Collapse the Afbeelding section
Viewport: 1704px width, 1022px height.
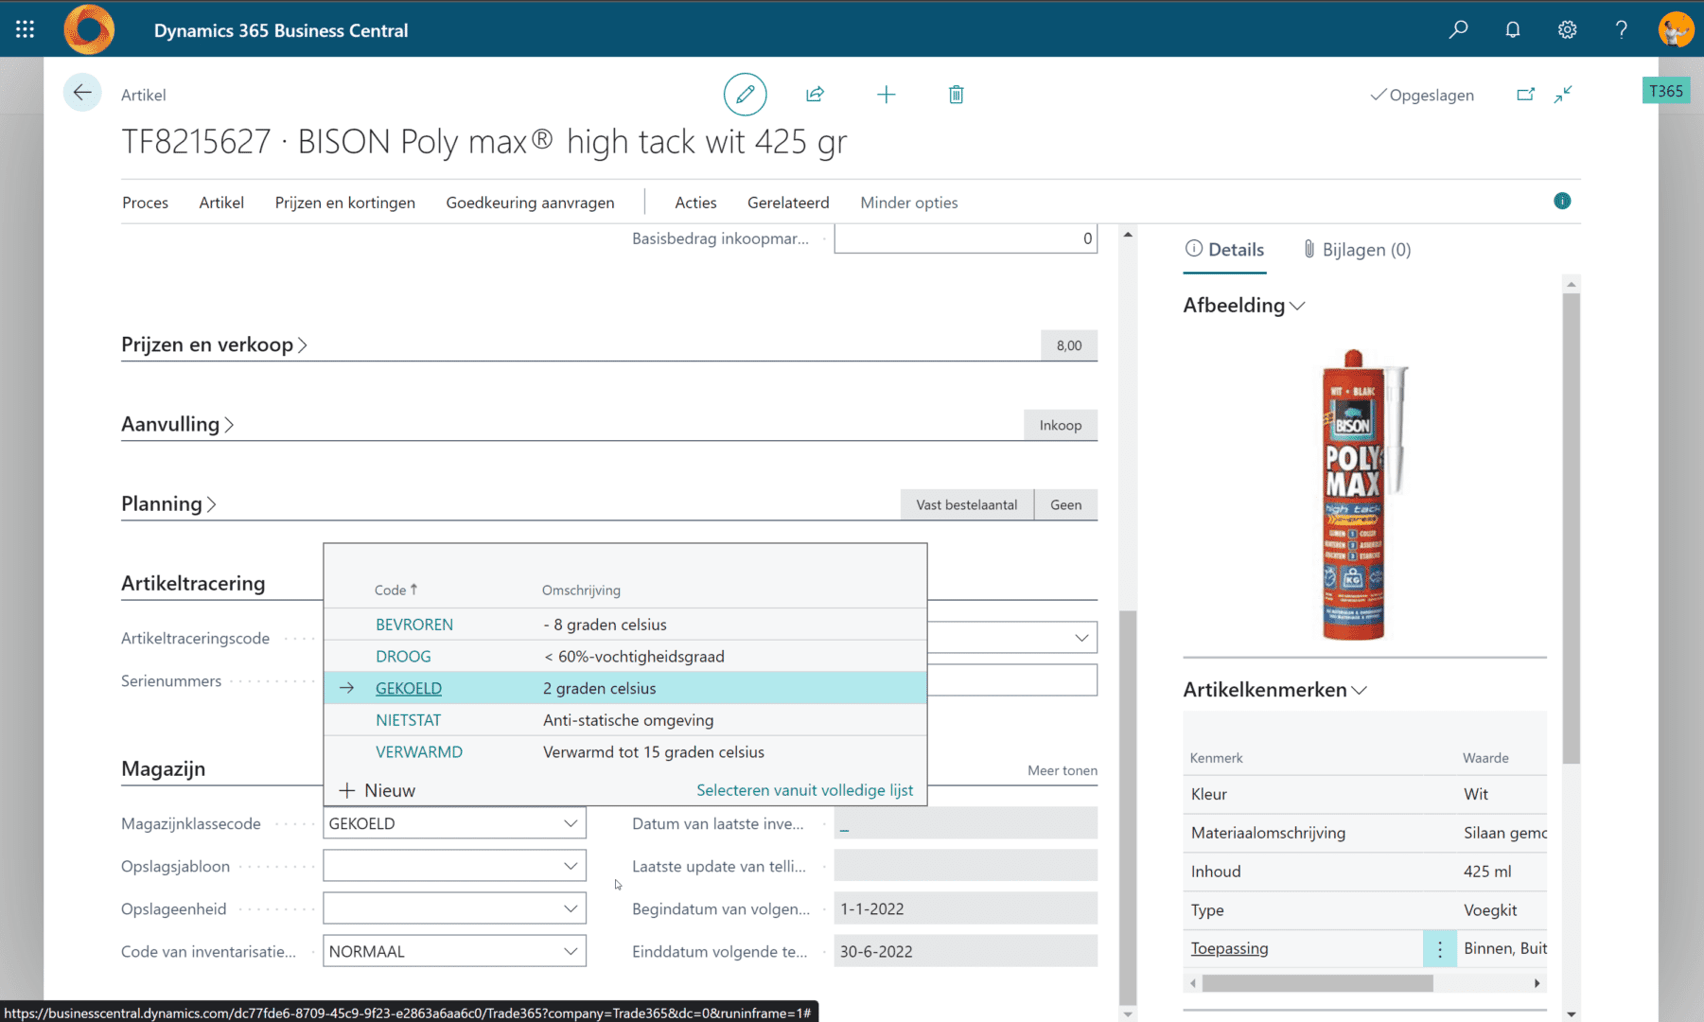1244,305
